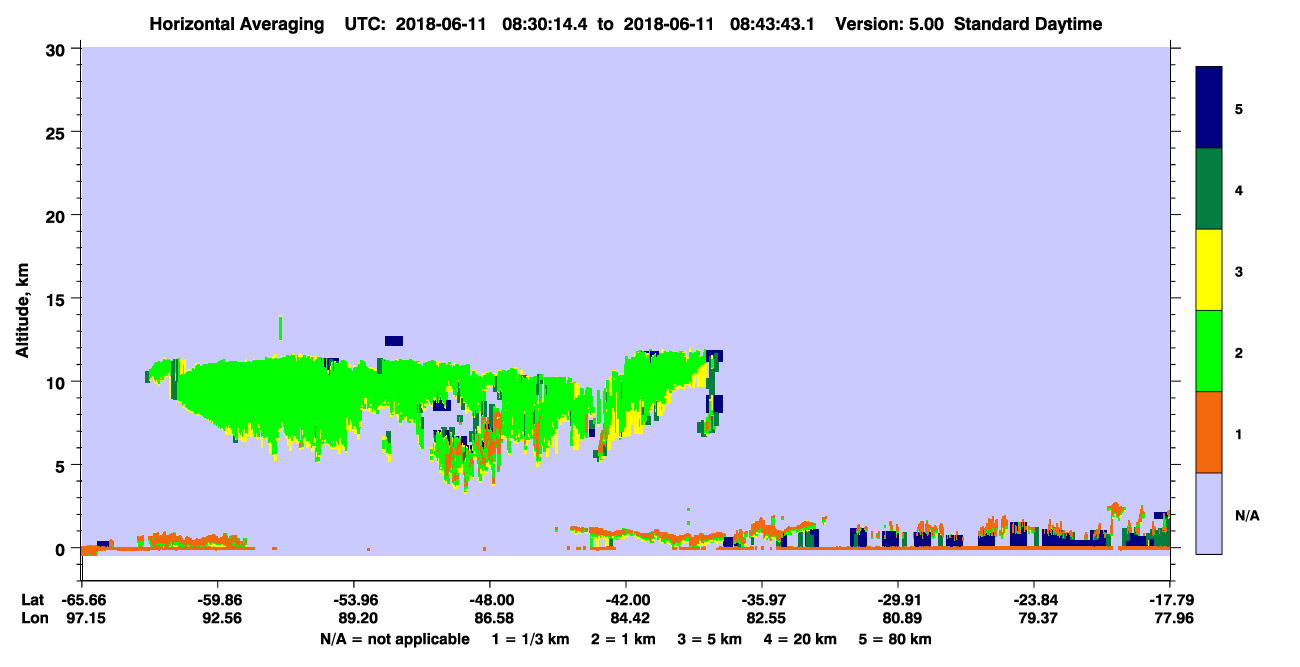Click the yellow colorbar segment labeled 3
Screen dimensions: 1300x667
(1209, 270)
